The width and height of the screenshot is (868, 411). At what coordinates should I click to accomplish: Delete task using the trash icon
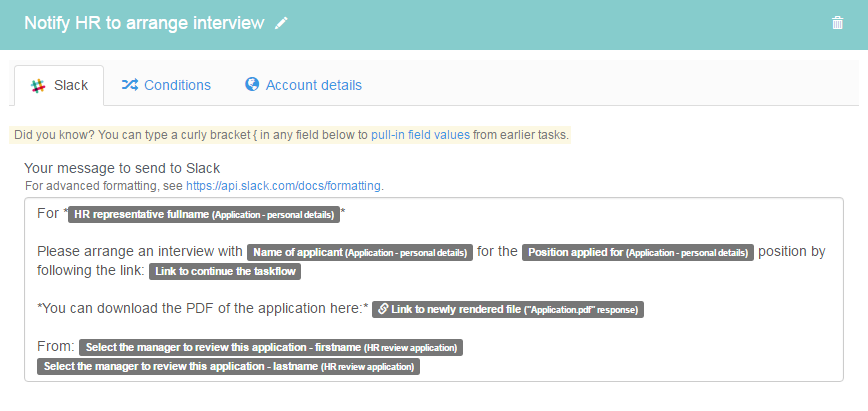pos(838,23)
